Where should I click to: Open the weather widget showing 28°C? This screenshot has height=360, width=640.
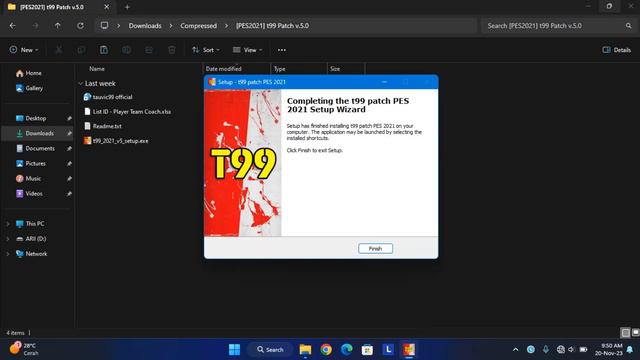click(x=24, y=349)
